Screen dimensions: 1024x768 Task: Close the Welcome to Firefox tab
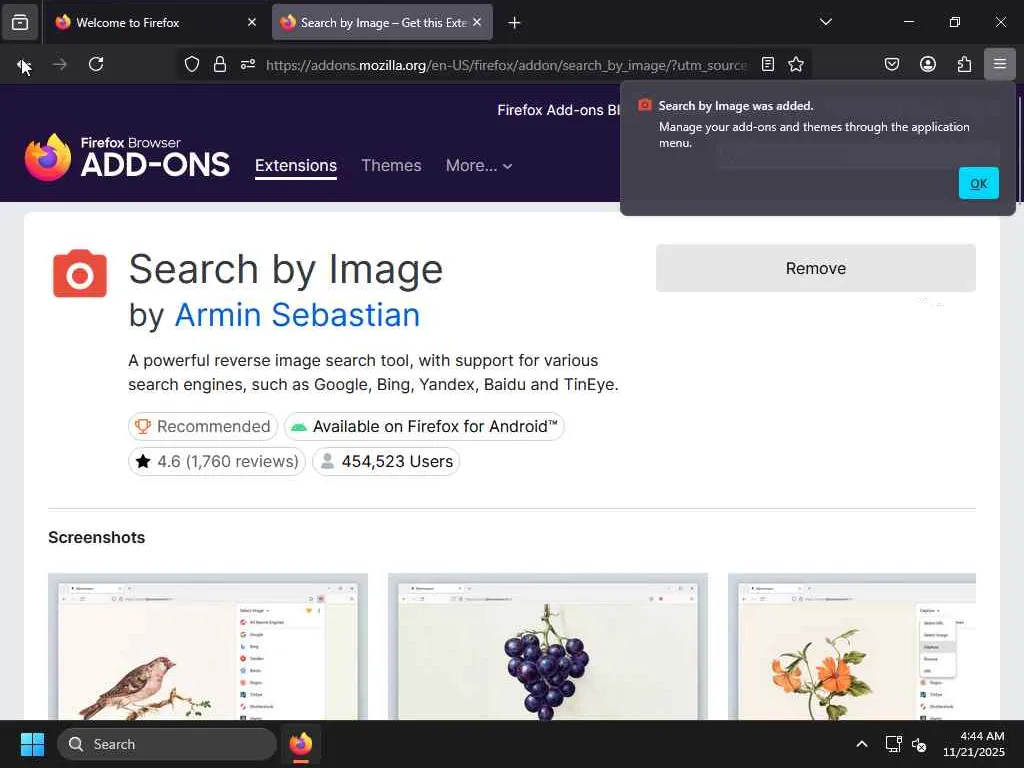tap(251, 22)
